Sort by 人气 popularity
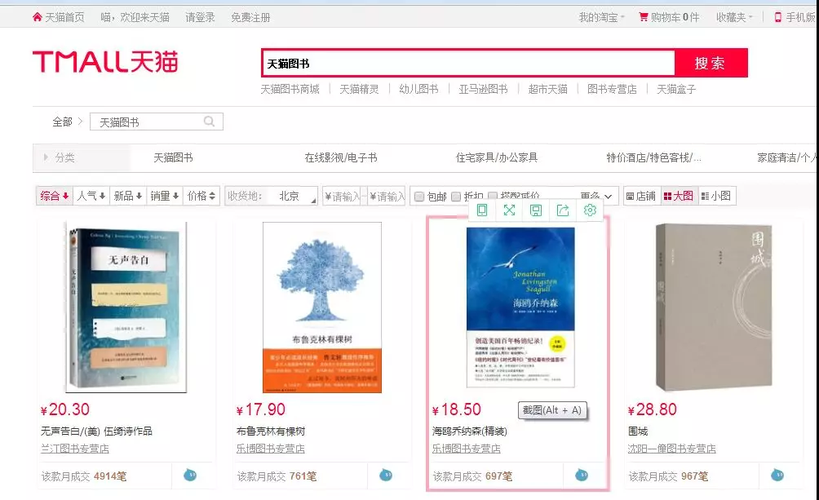Screen dimensions: 819x500 [91, 196]
